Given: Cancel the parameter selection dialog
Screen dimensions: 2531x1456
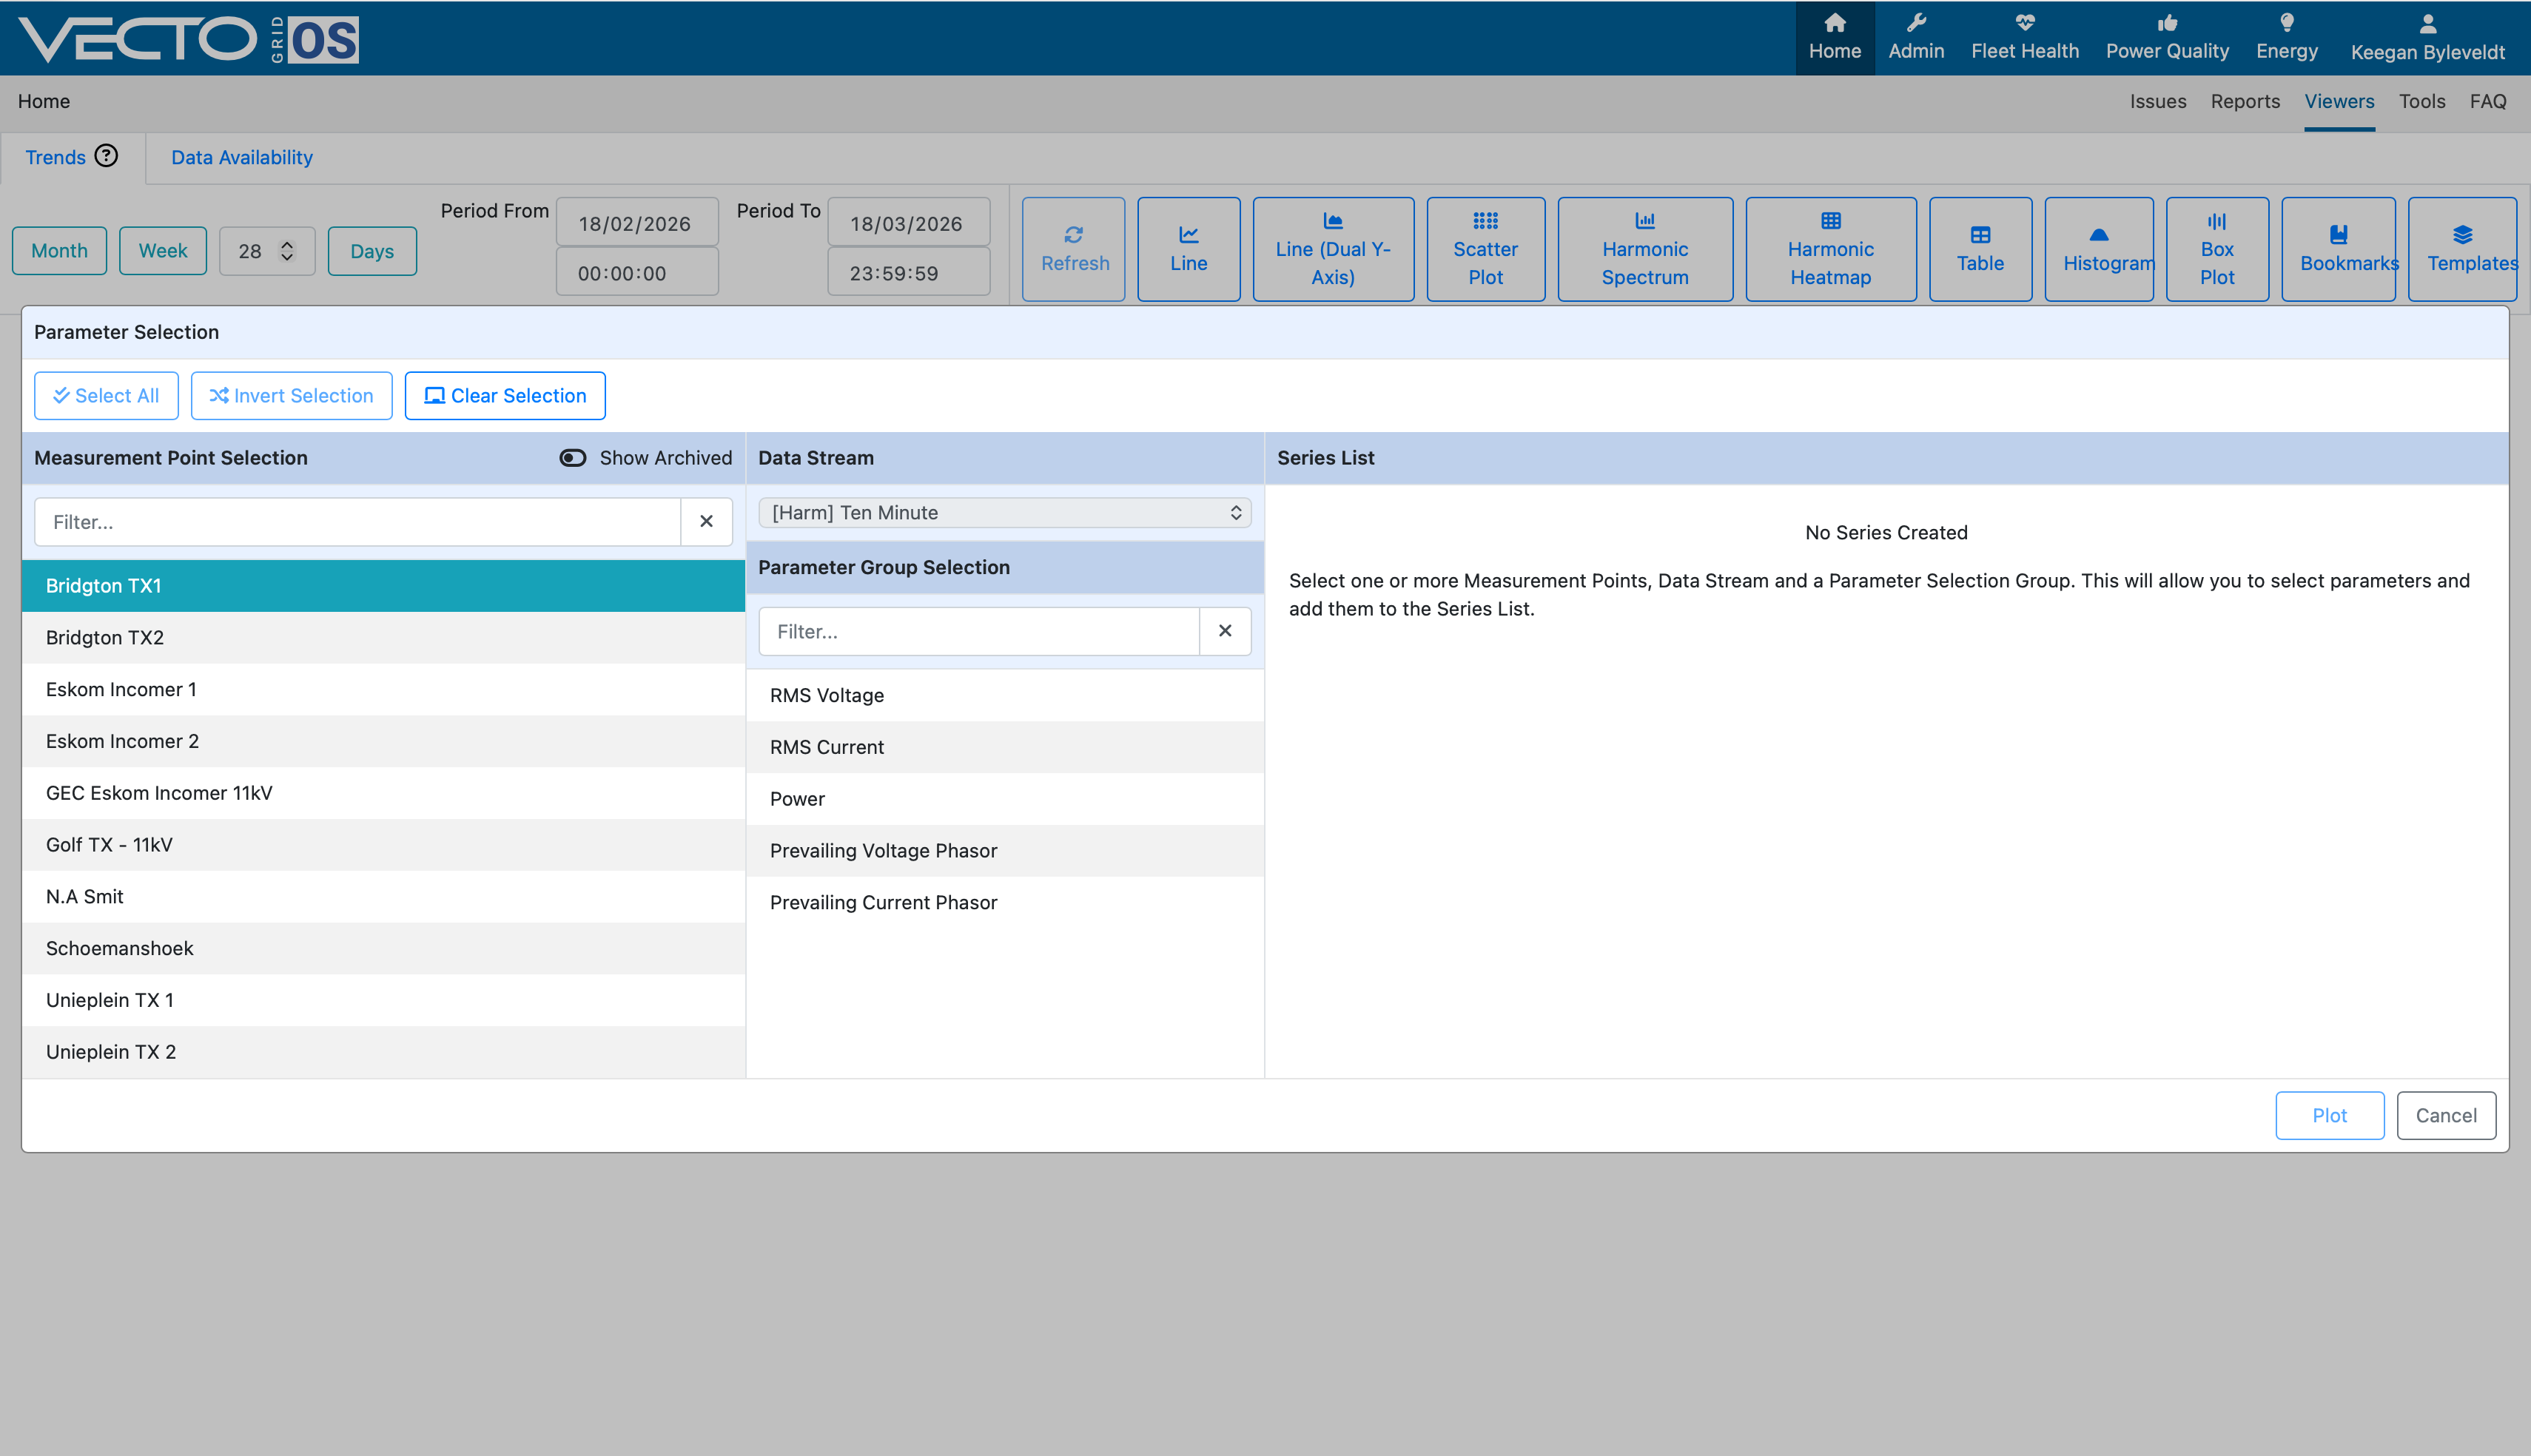Looking at the screenshot, I should (2445, 1115).
